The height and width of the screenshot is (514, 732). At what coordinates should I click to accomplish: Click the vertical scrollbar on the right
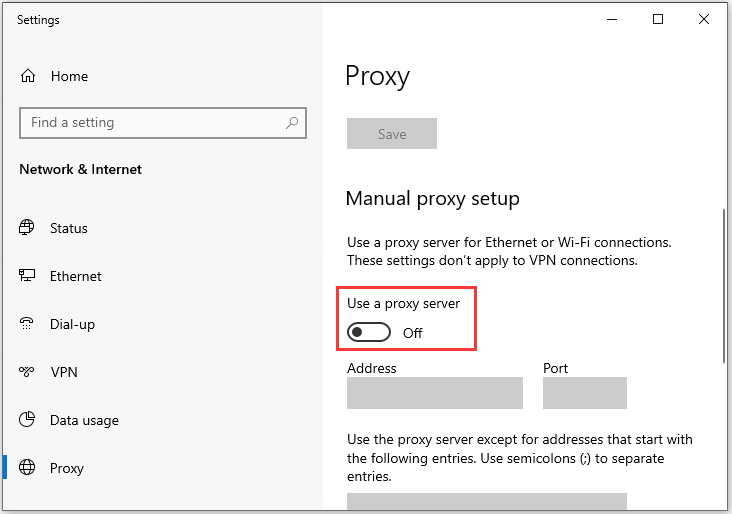click(x=724, y=285)
